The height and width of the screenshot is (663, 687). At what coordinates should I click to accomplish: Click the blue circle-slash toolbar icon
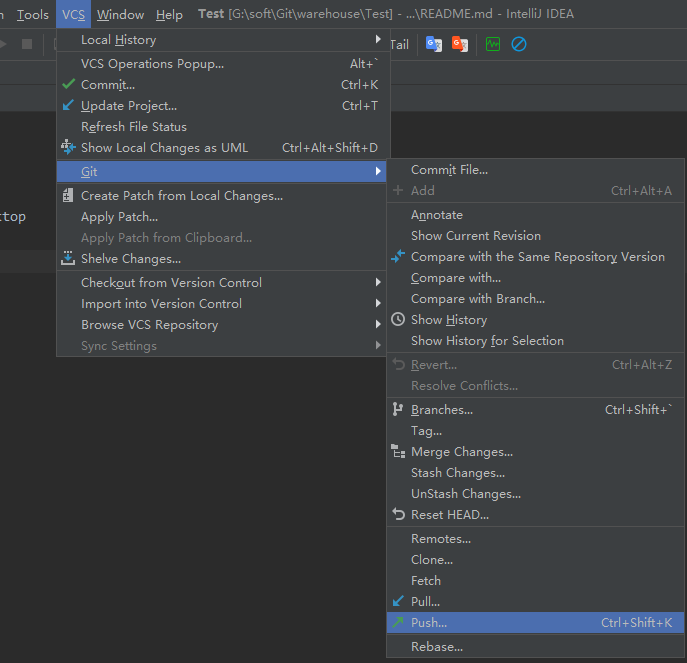pyautogui.click(x=519, y=44)
